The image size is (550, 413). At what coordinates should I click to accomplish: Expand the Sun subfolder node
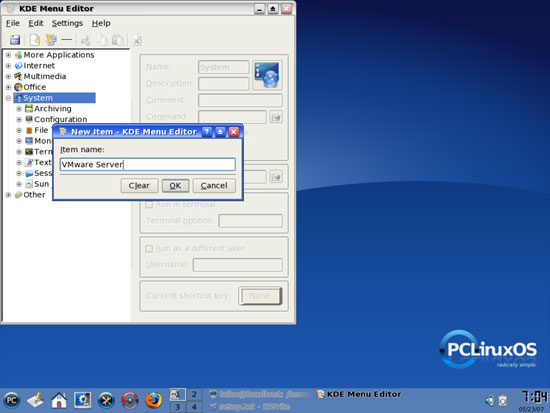coord(19,184)
